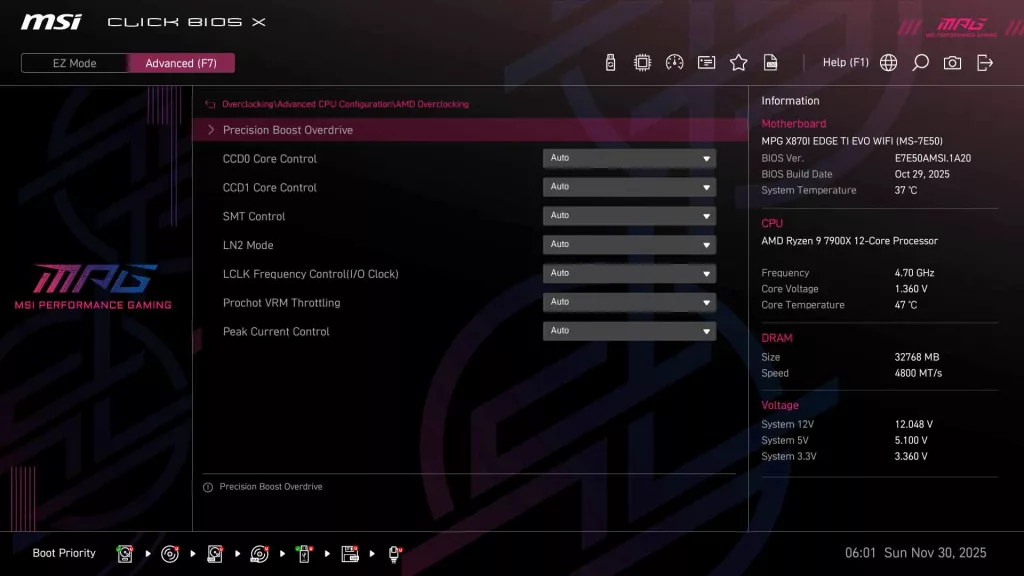Open the hardware monitor gauge icon

[x=674, y=63]
